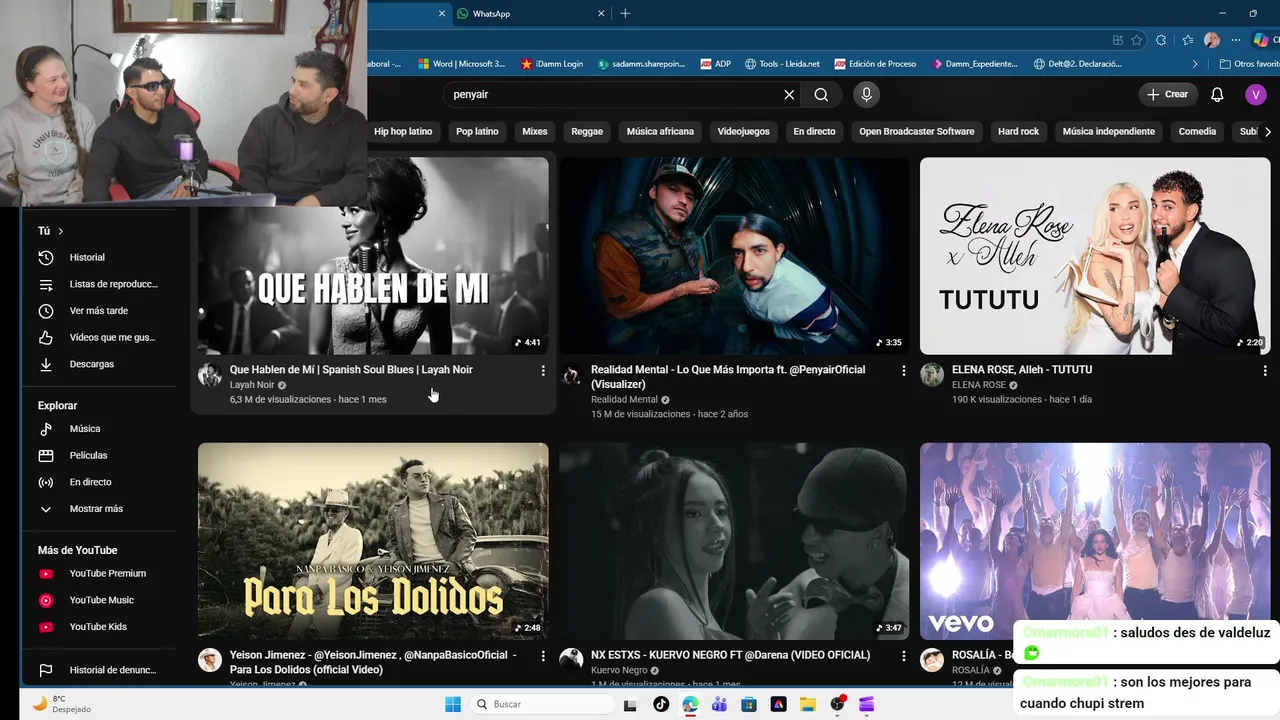Open options menu for Para Los Dolidos
This screenshot has height=720, width=1280.
point(543,656)
